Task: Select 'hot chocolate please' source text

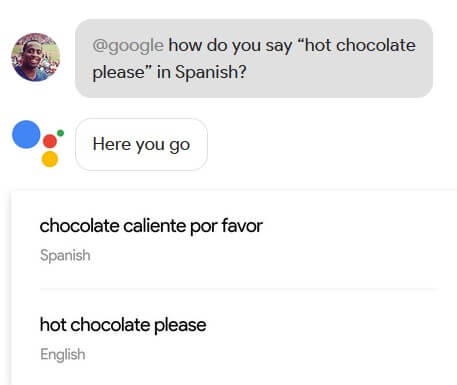Action: tap(123, 325)
